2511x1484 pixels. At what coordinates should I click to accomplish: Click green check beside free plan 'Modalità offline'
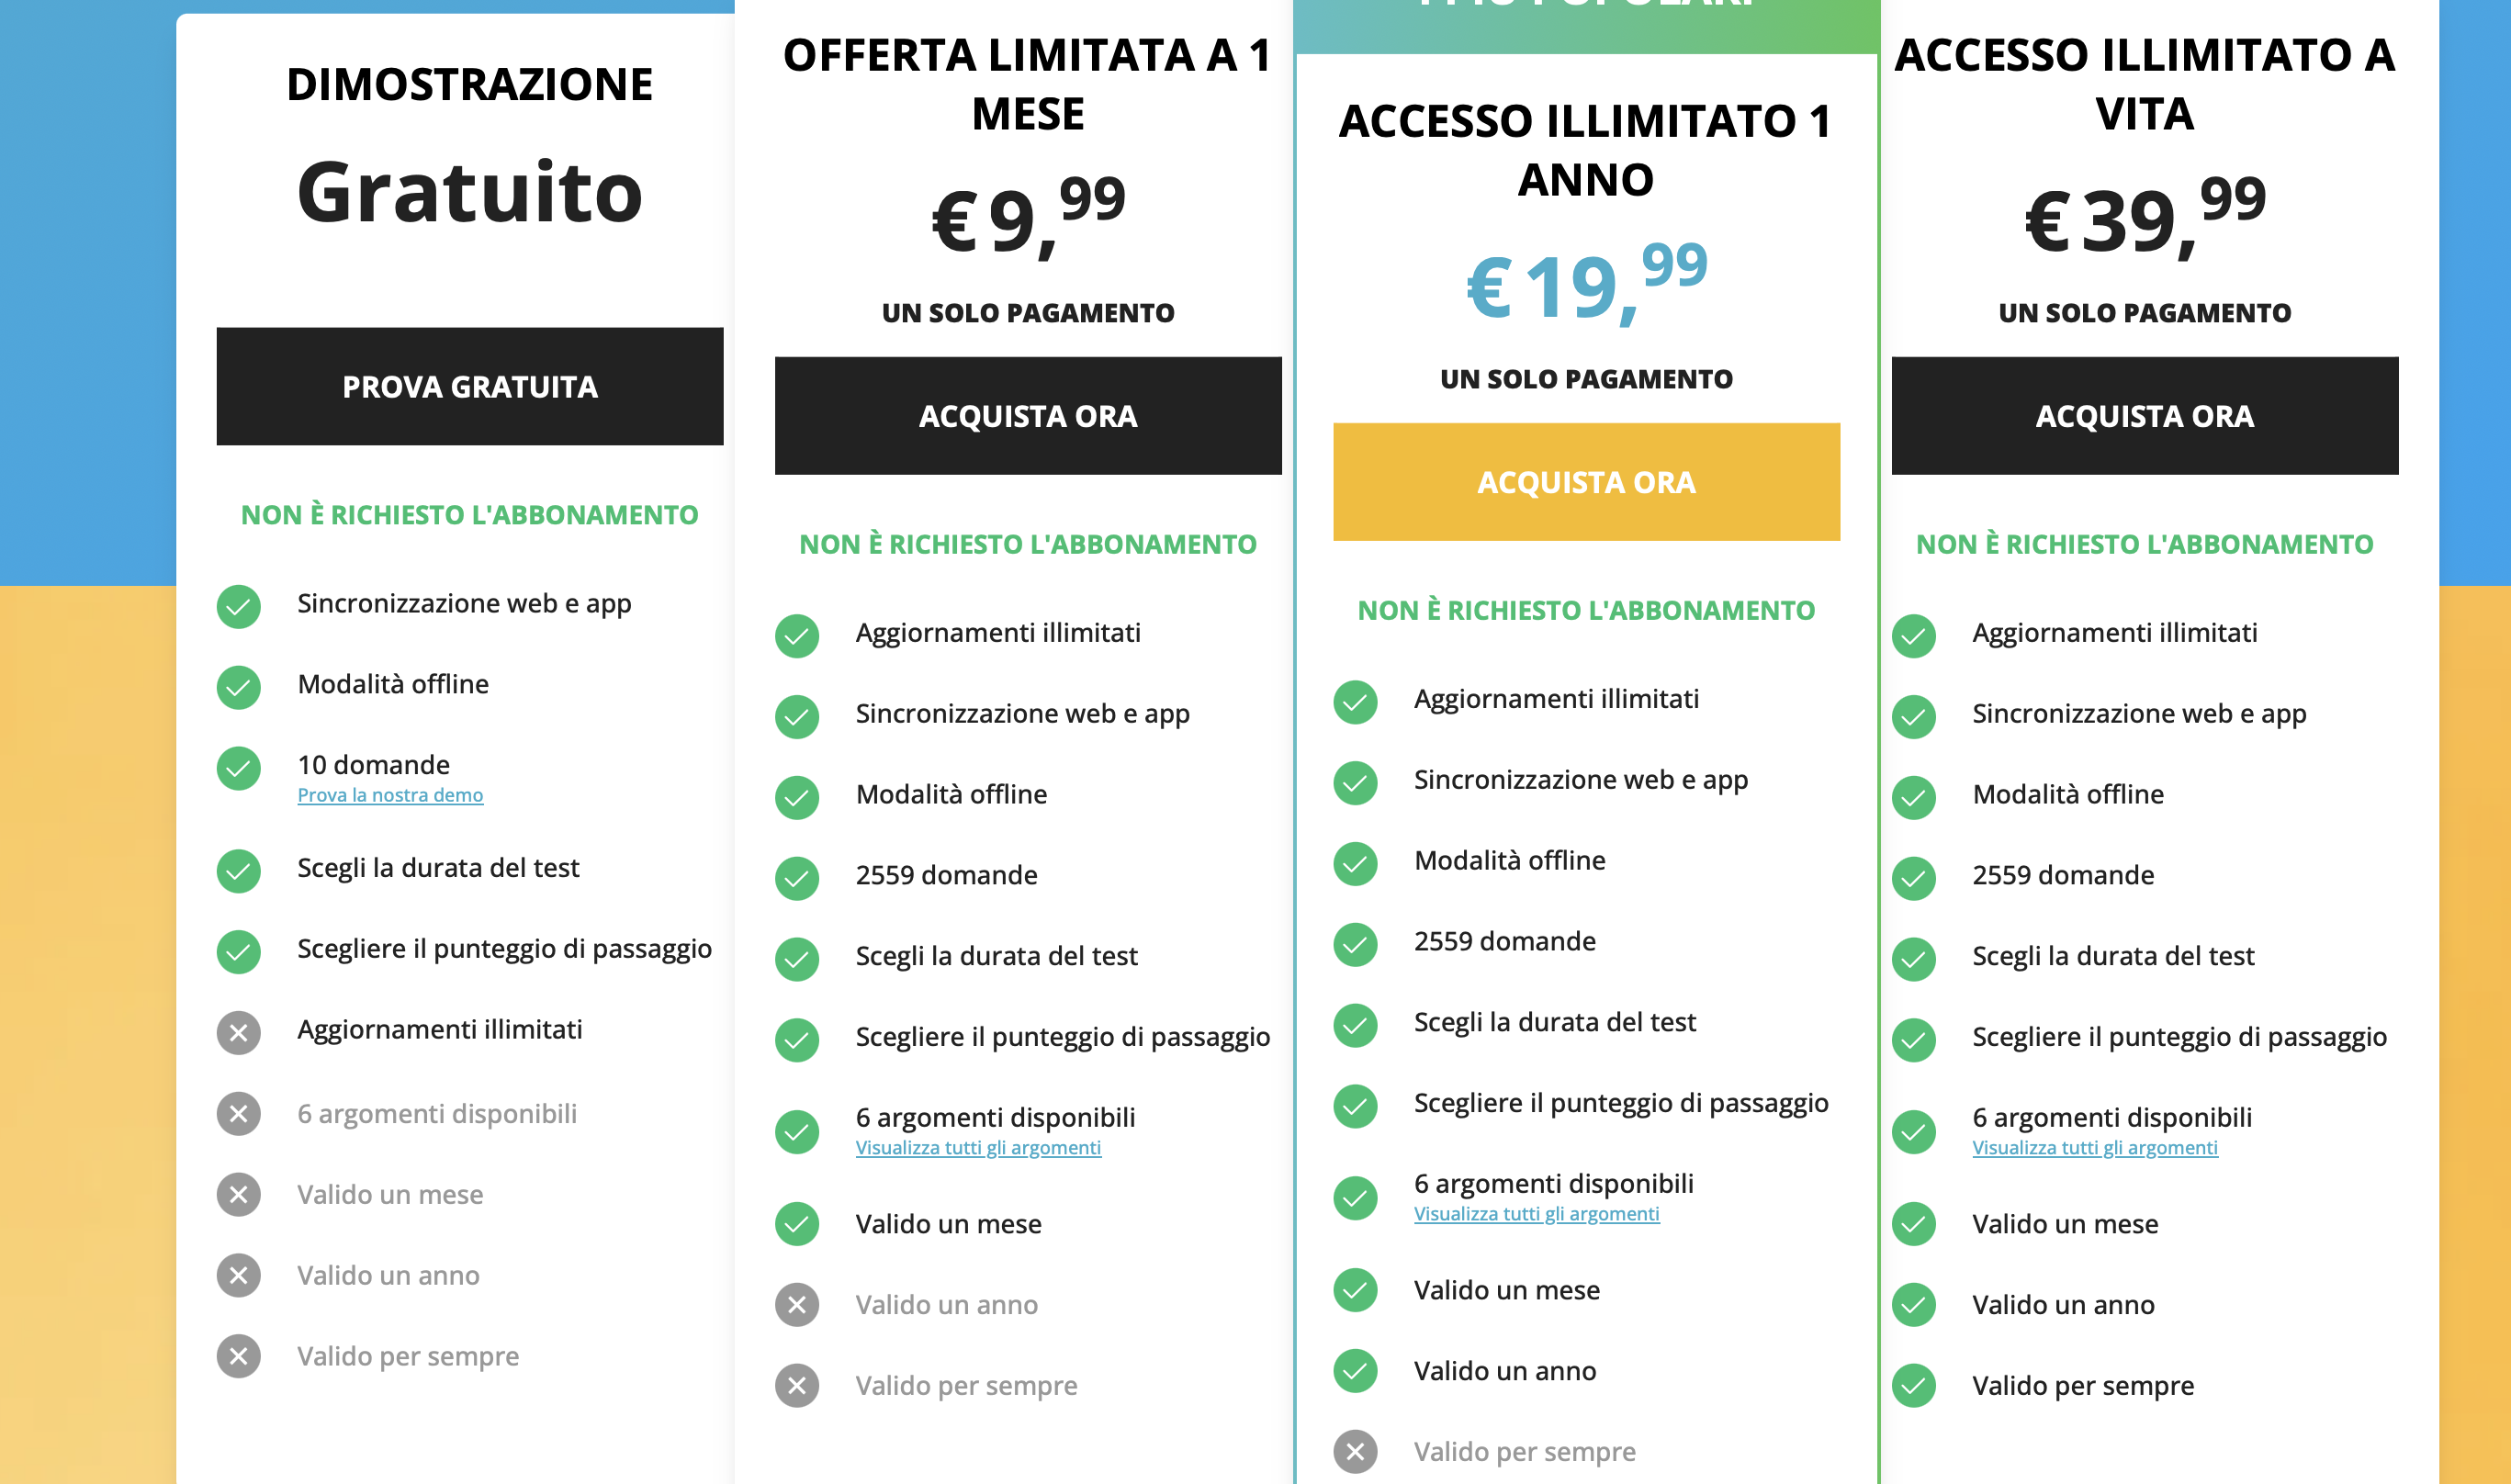coord(239,687)
